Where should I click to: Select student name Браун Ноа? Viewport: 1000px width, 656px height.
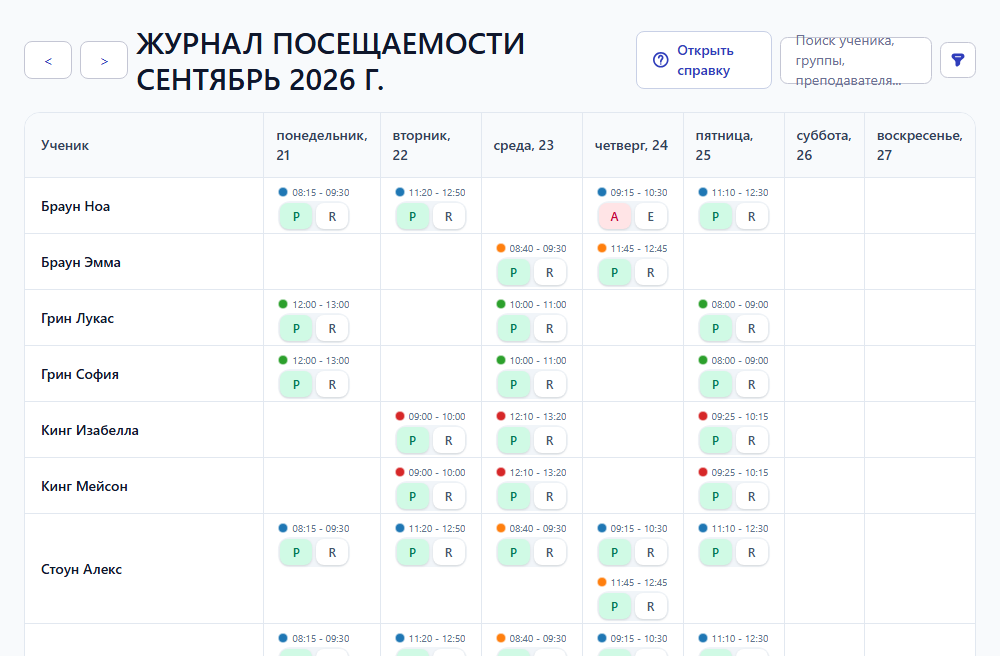click(75, 207)
